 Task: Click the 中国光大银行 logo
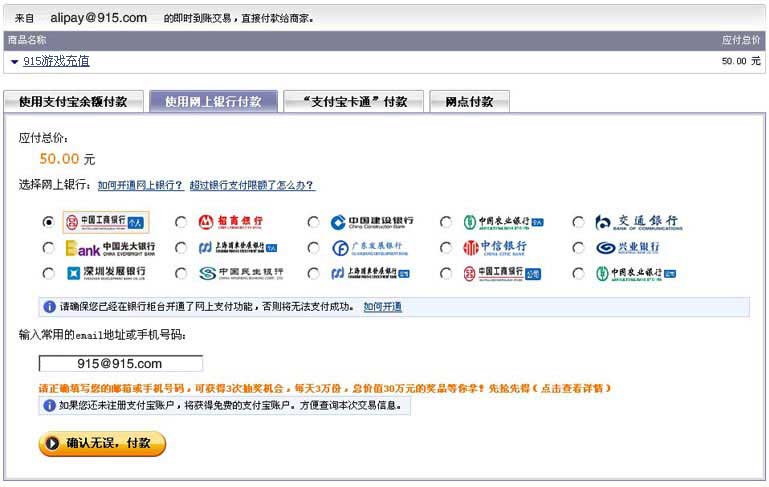point(110,248)
